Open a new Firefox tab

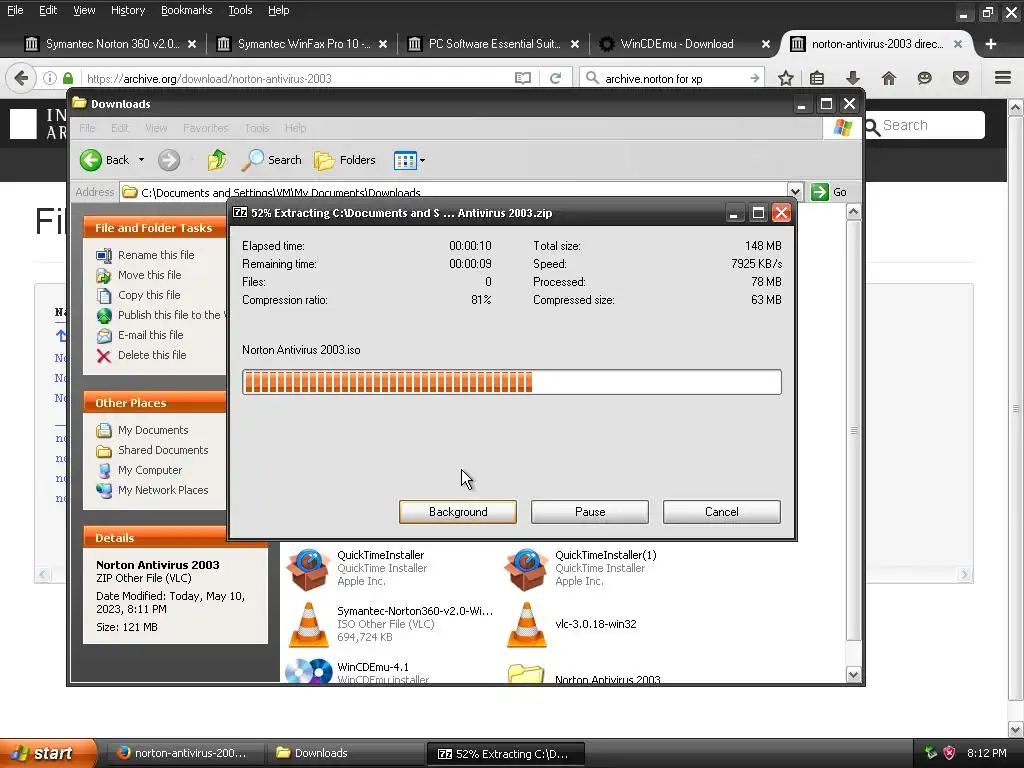(x=991, y=44)
